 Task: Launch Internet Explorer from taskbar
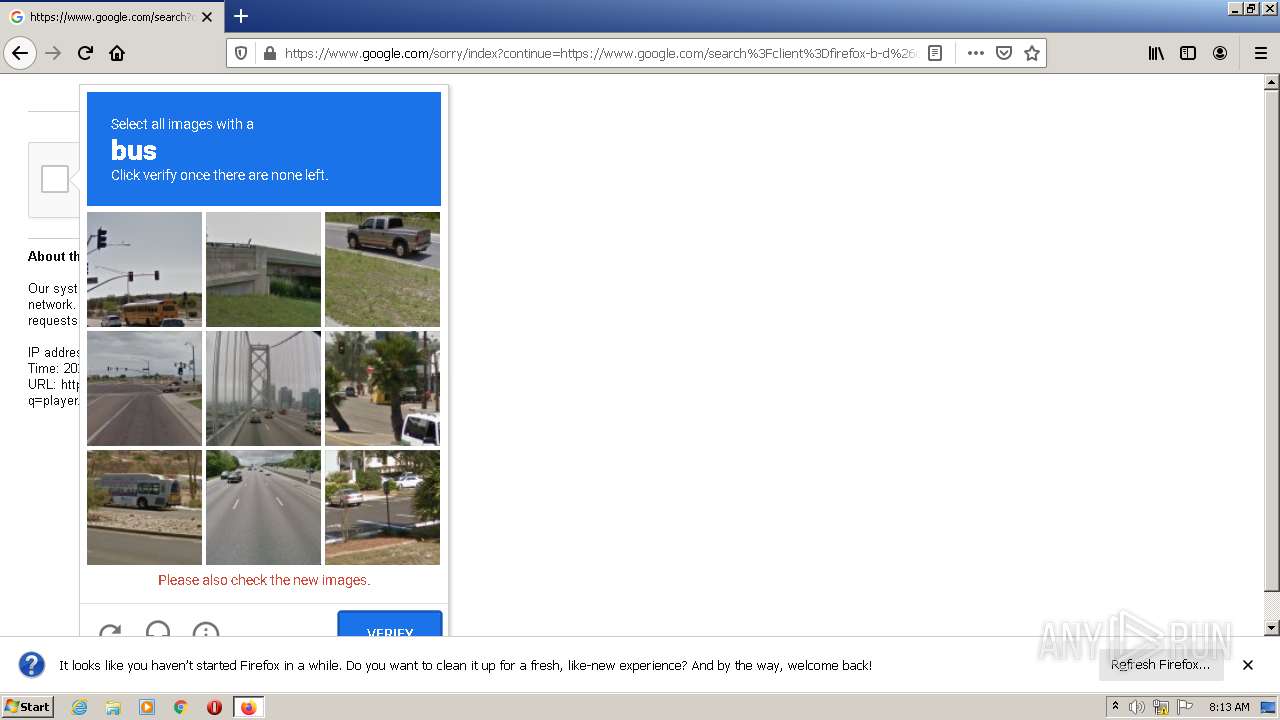click(x=79, y=707)
